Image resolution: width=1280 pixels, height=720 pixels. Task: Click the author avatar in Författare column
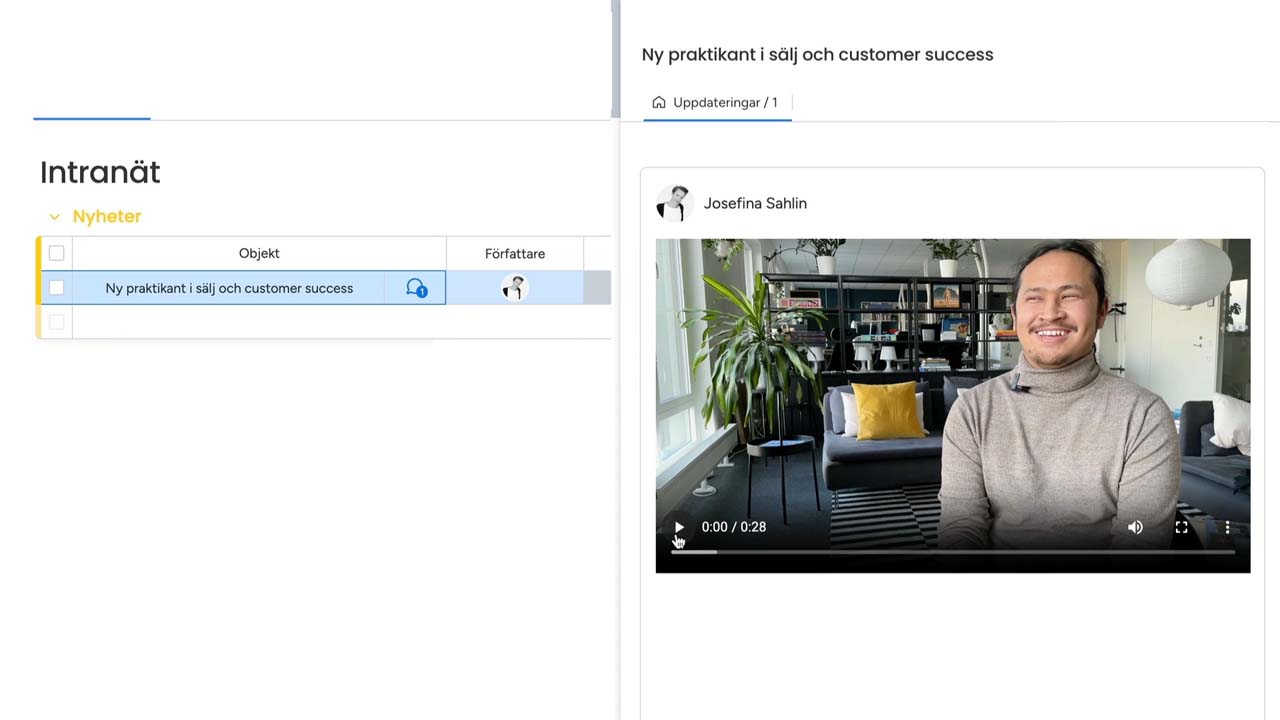[x=514, y=288]
